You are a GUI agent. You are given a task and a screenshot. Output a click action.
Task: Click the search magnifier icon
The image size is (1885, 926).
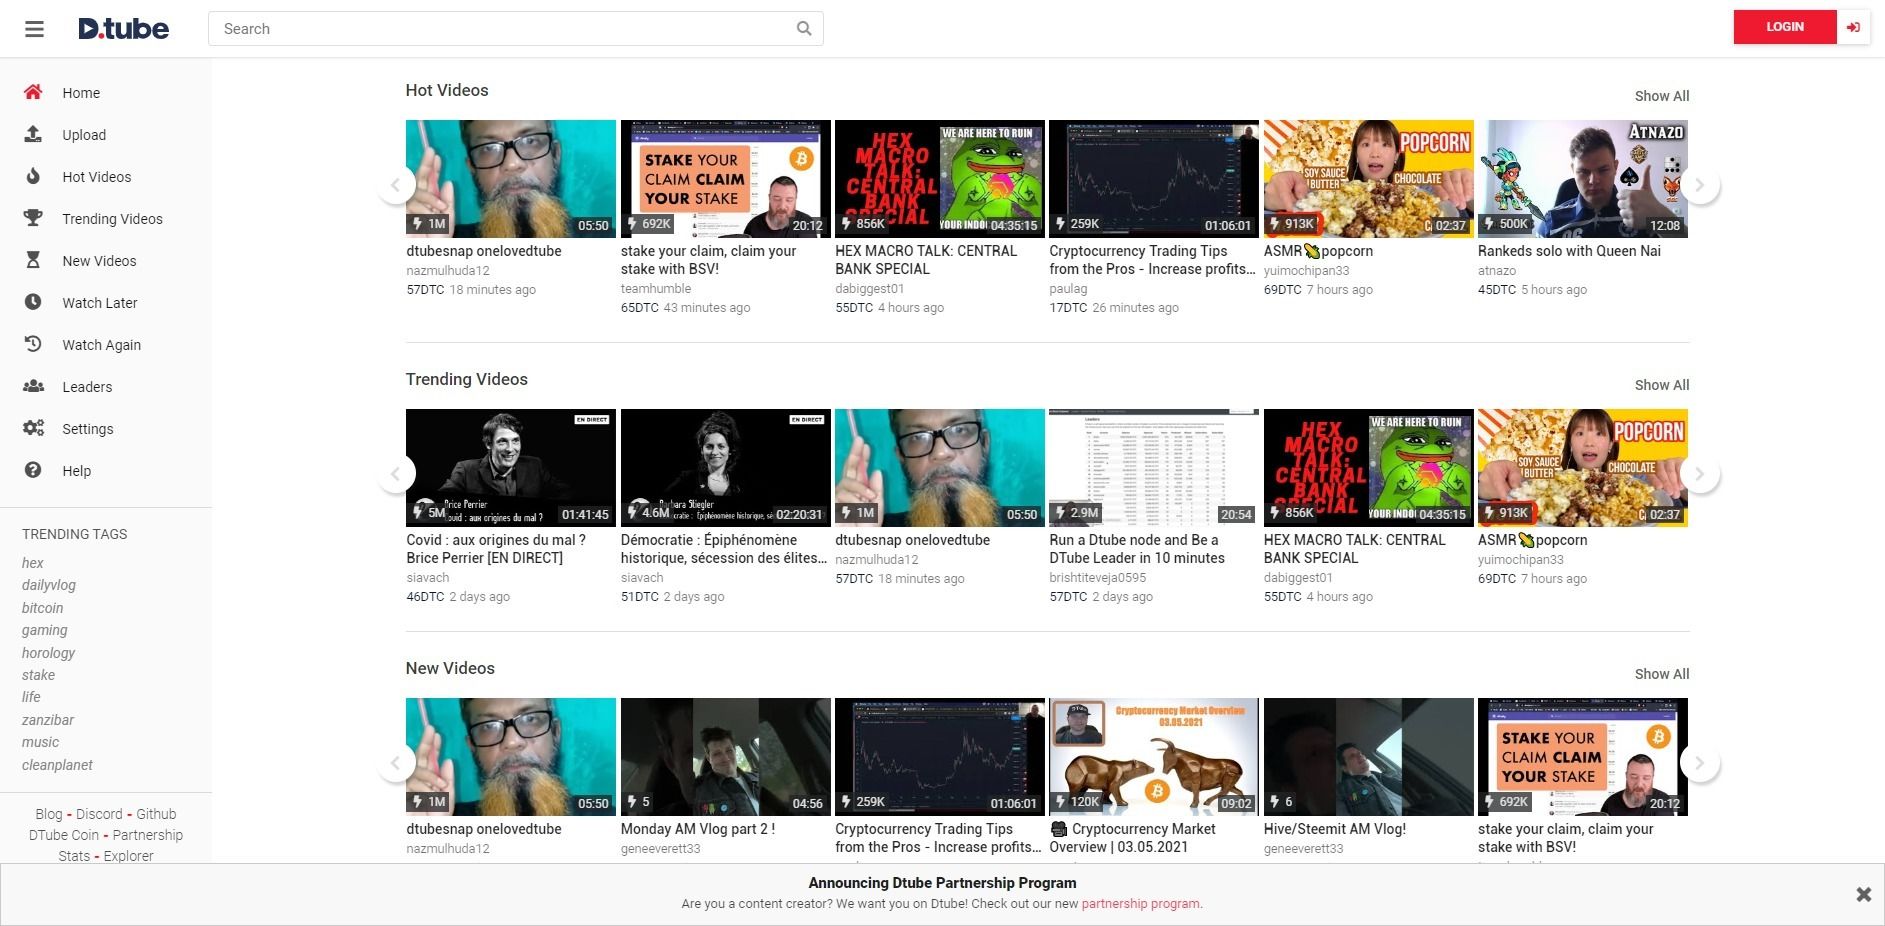click(x=803, y=28)
